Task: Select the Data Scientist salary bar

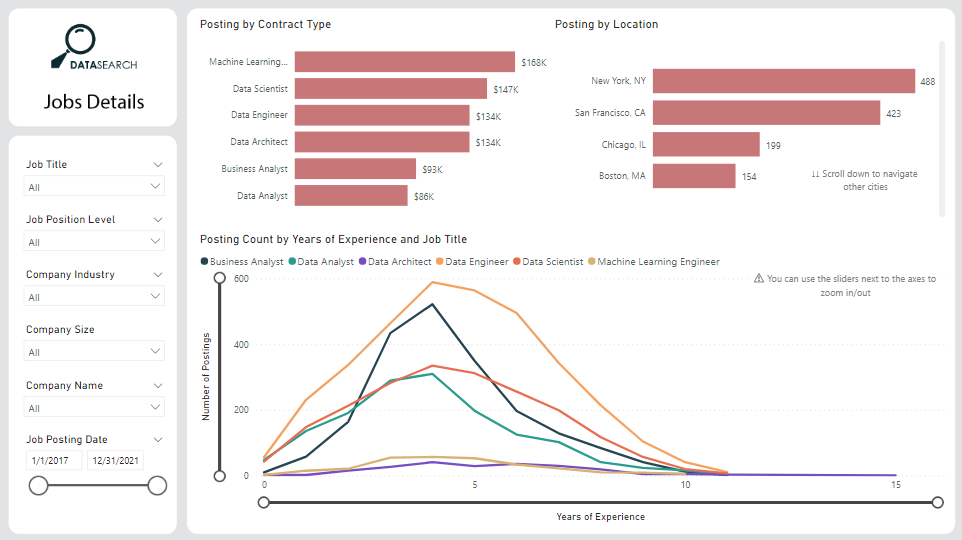Action: 390,89
